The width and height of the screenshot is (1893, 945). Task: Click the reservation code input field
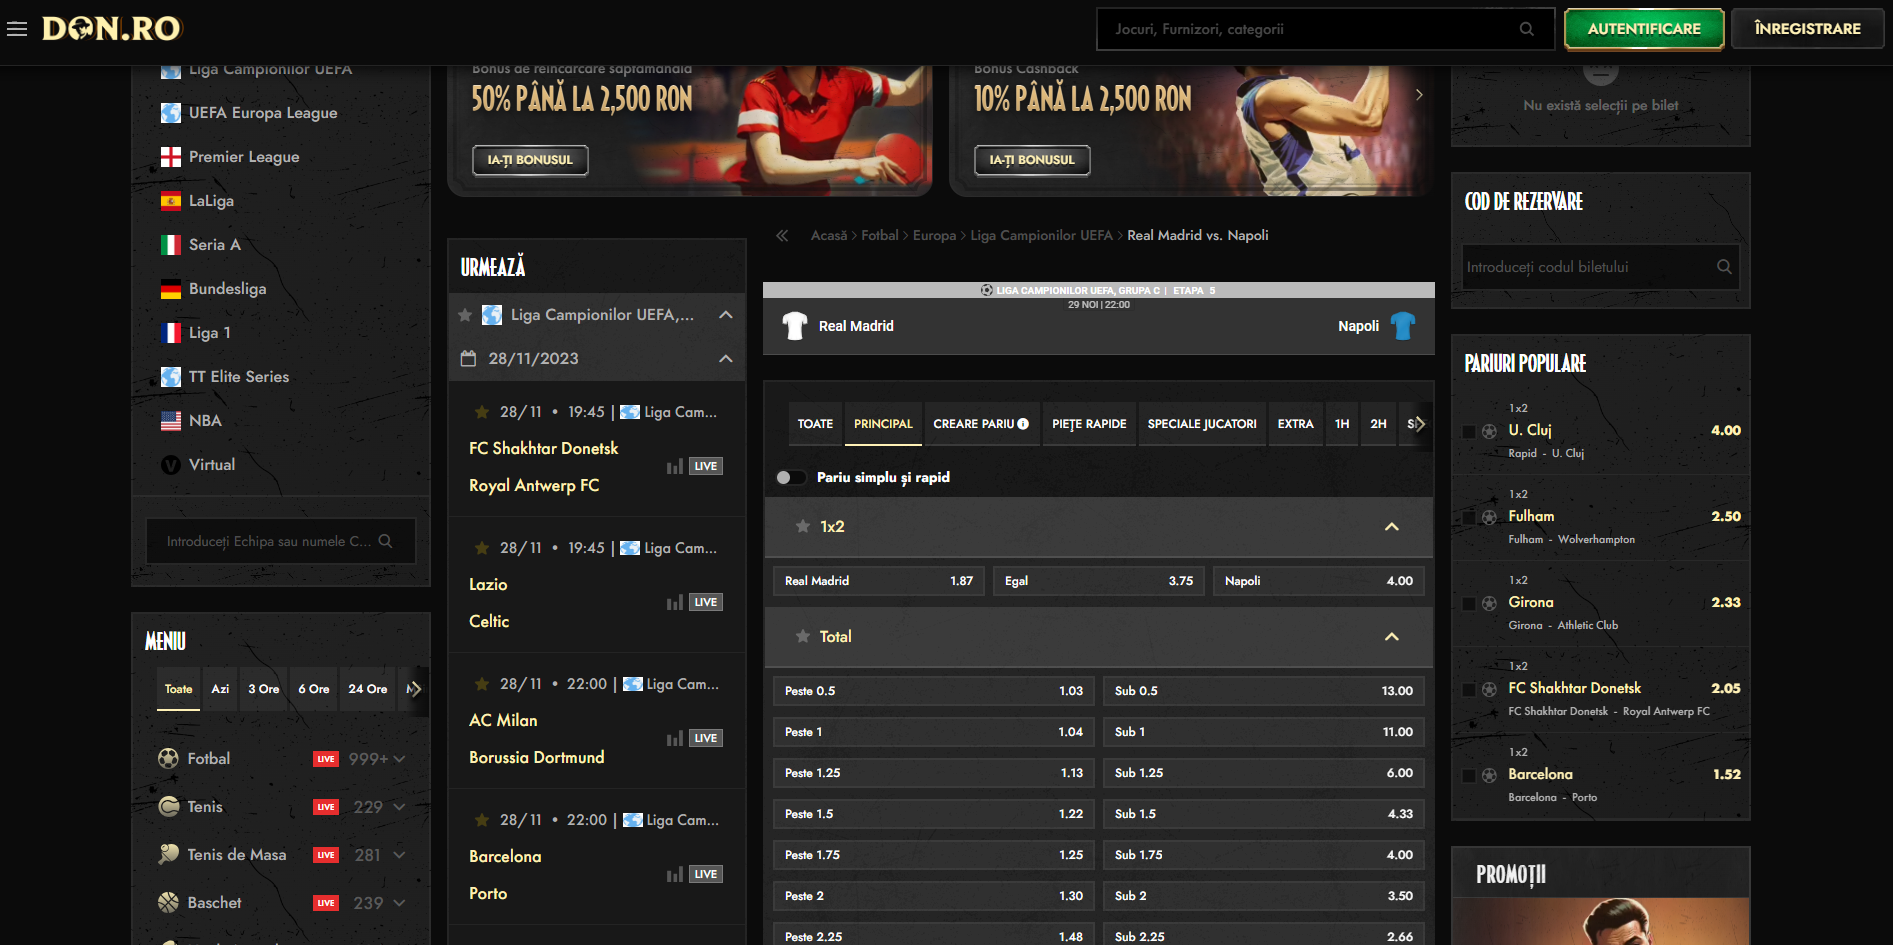click(x=1600, y=267)
